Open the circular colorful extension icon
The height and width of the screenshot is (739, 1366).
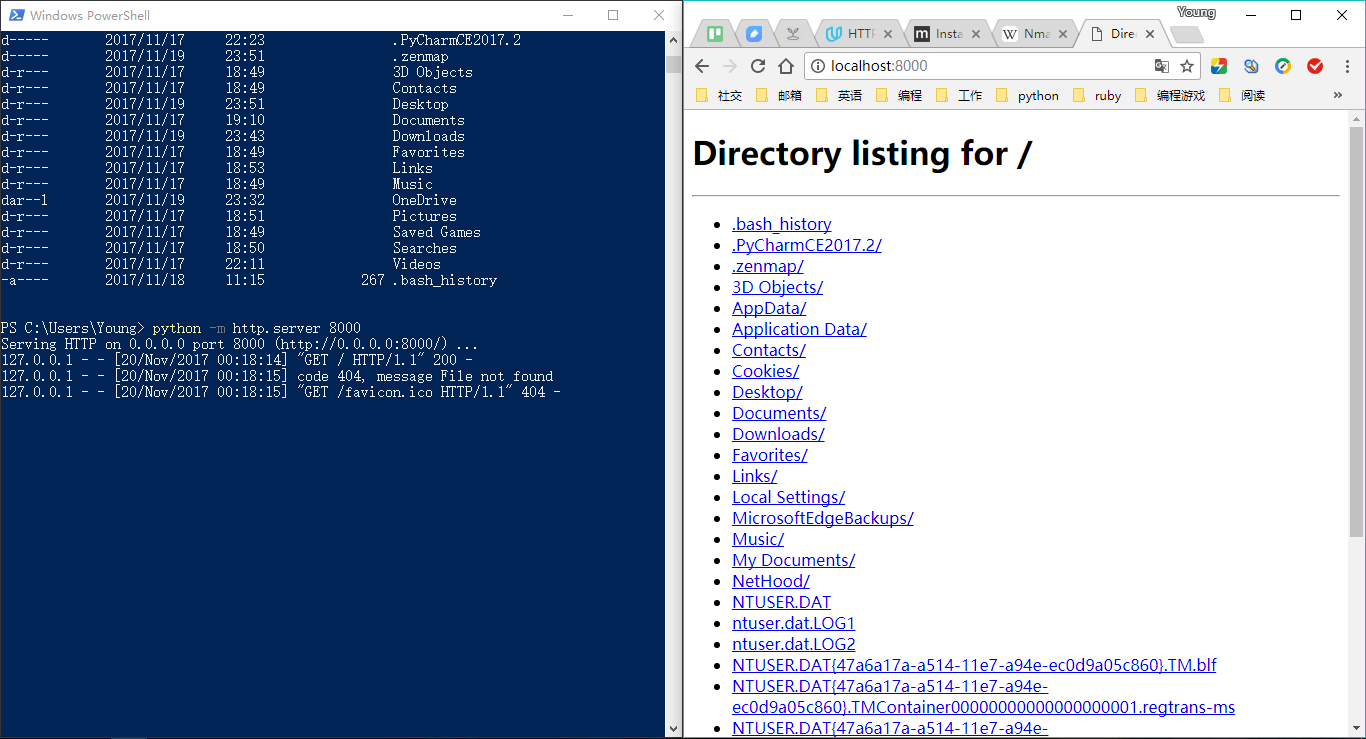(x=1283, y=66)
